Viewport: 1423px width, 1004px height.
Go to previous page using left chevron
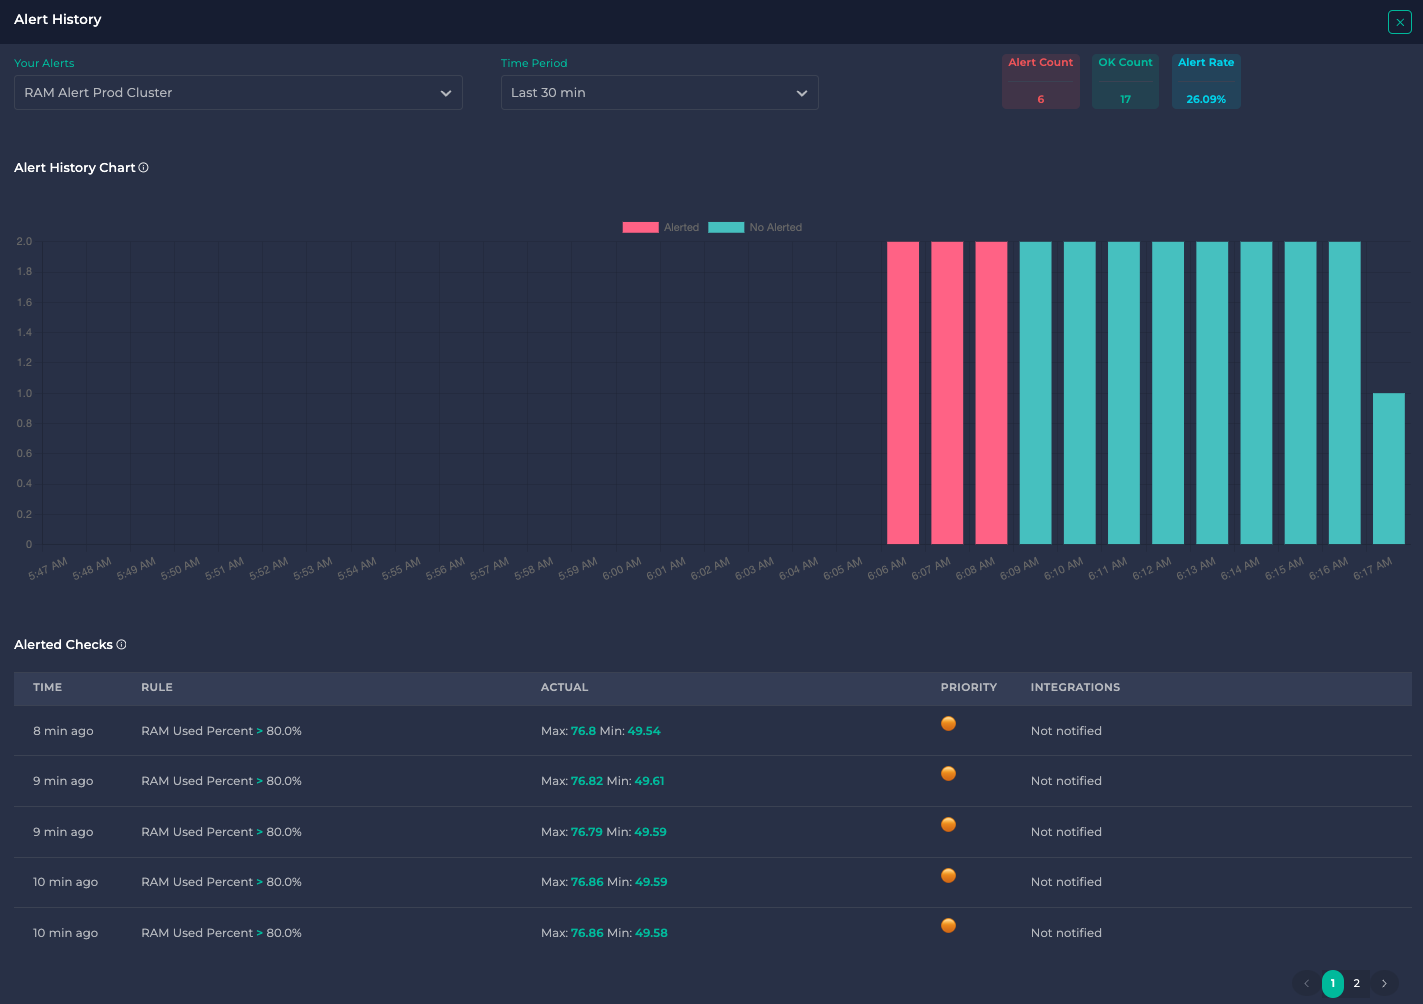coord(1306,984)
